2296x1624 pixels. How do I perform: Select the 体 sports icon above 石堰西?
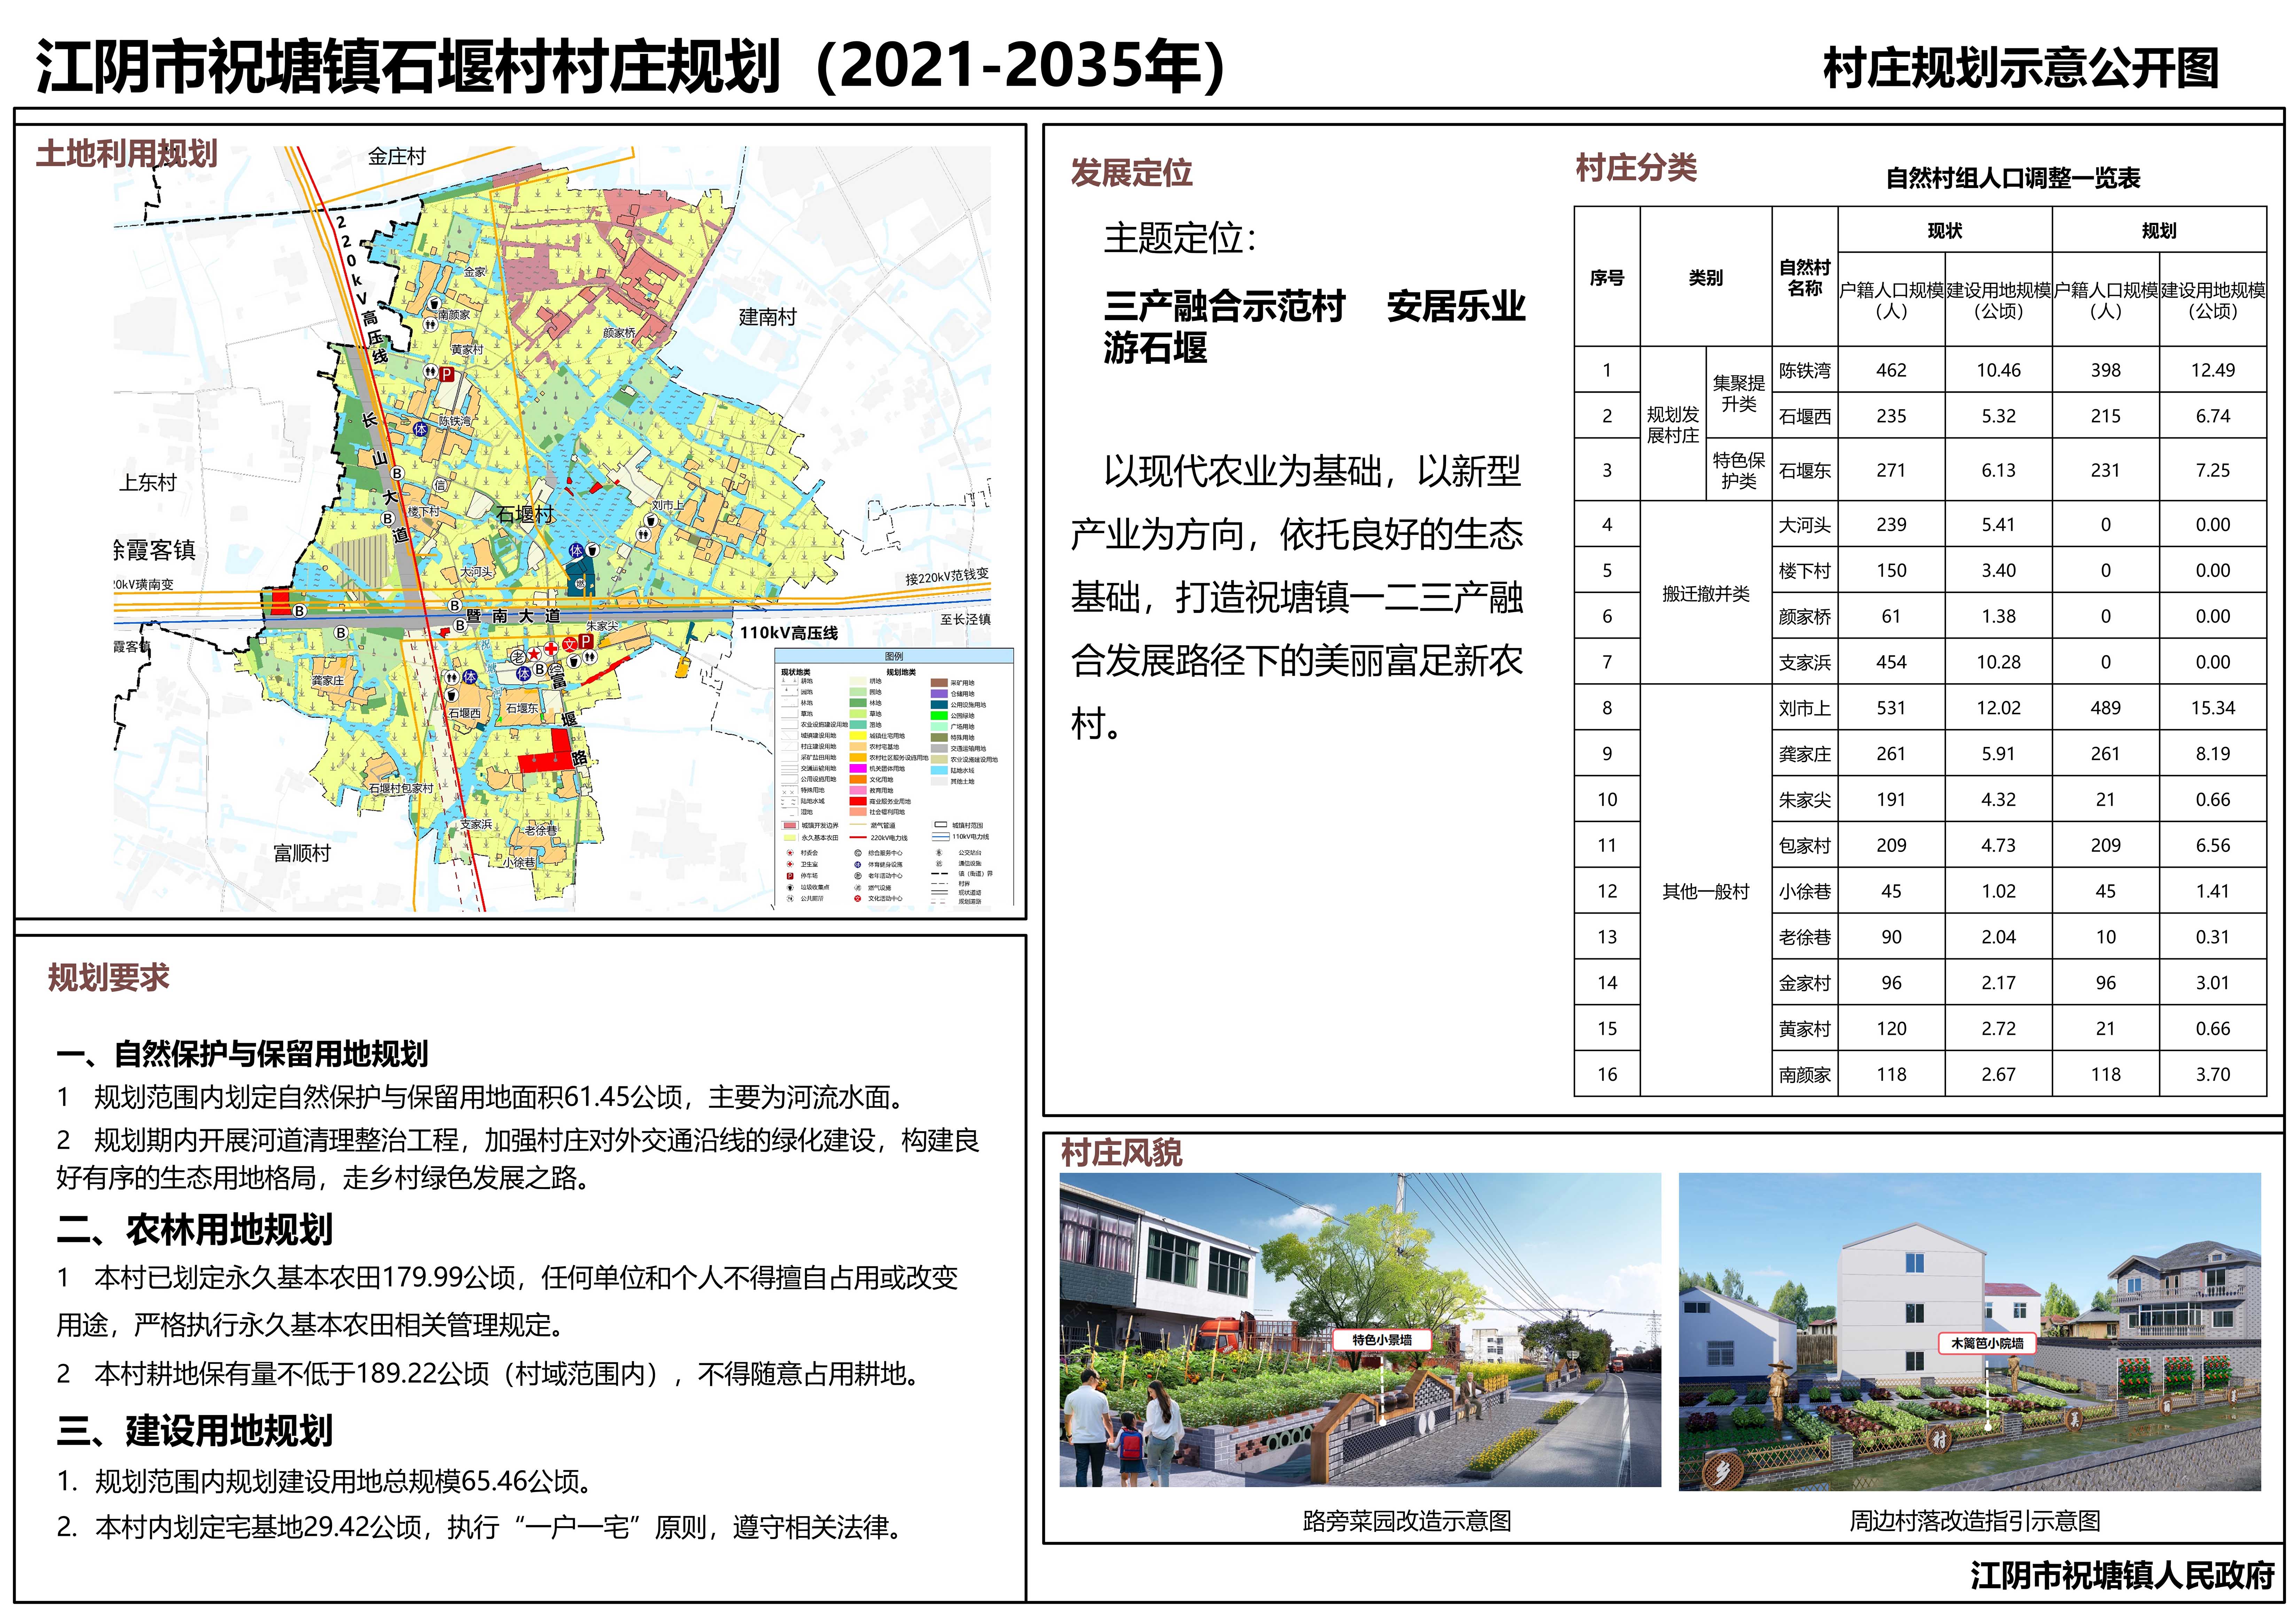pos(470,677)
